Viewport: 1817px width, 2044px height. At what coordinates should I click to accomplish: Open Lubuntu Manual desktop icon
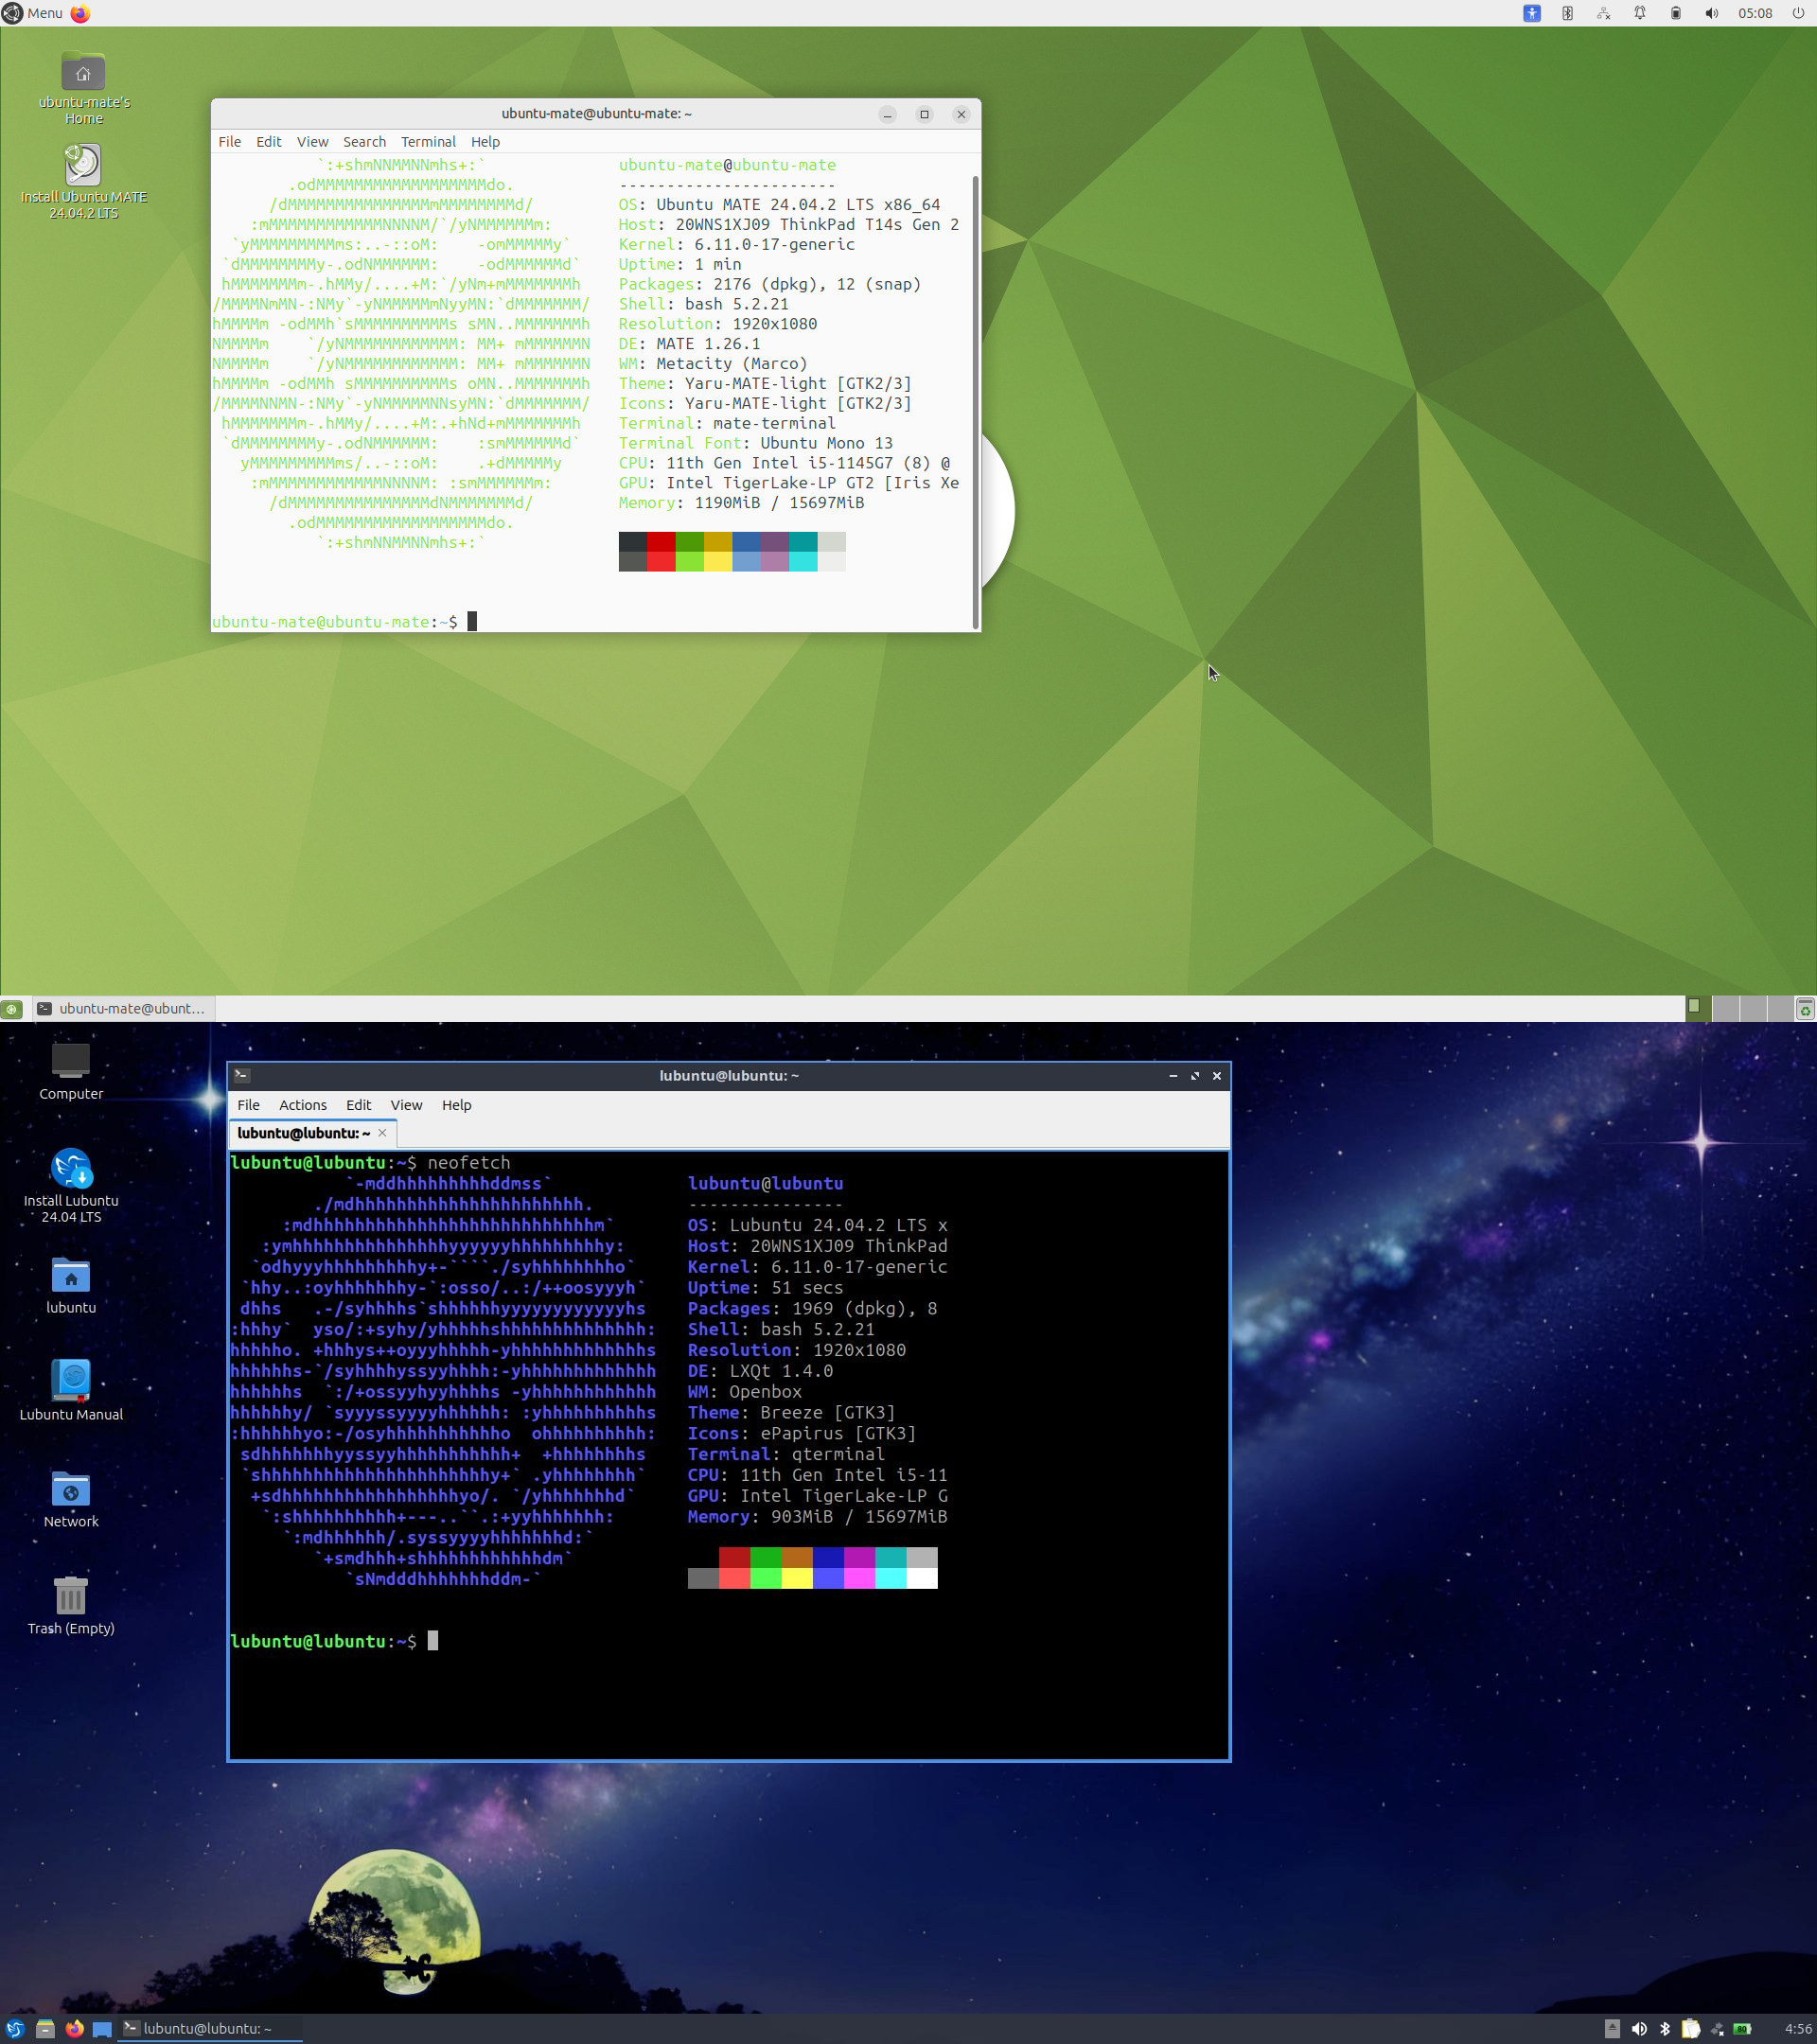coord(71,1391)
